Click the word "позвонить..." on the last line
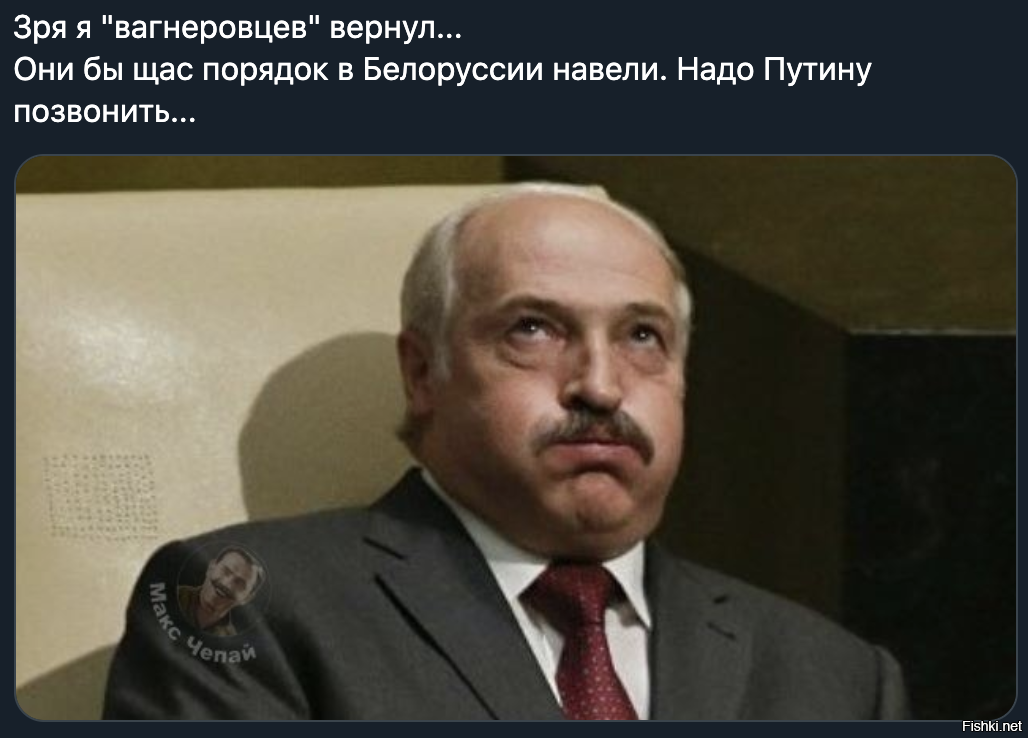The height and width of the screenshot is (738, 1028). tap(104, 112)
